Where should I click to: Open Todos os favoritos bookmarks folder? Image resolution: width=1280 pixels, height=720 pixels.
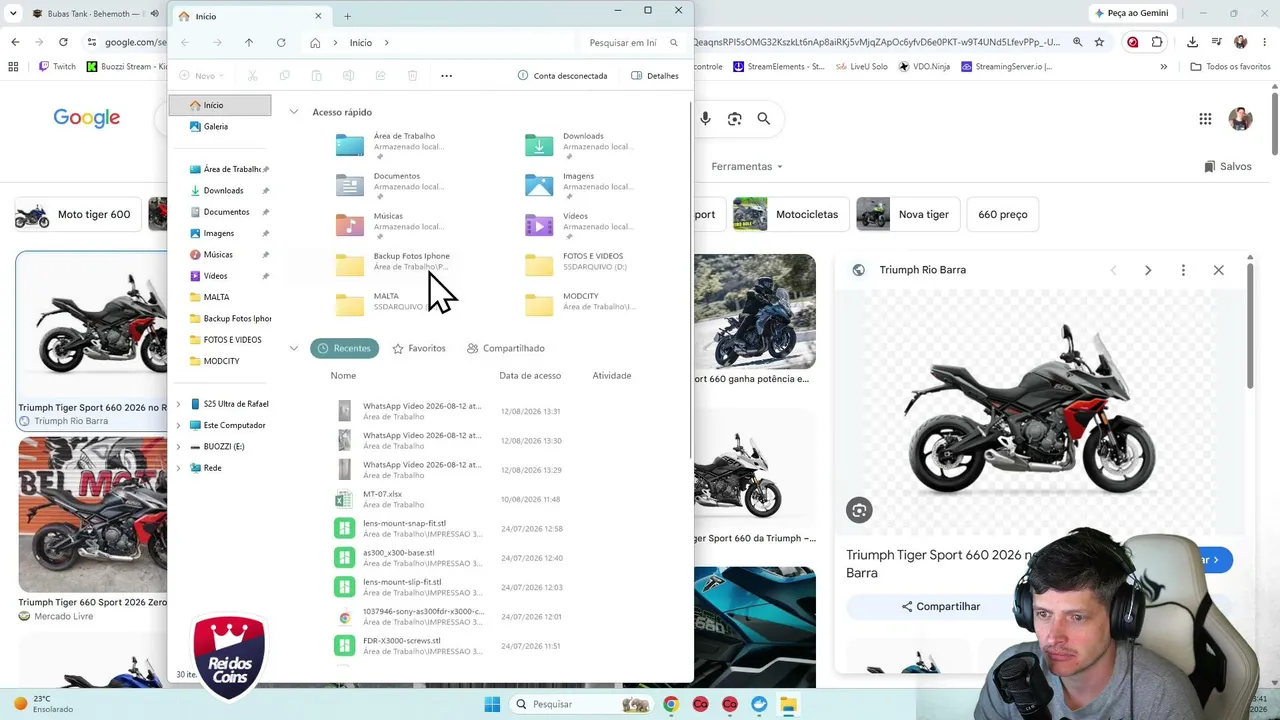(x=1230, y=67)
